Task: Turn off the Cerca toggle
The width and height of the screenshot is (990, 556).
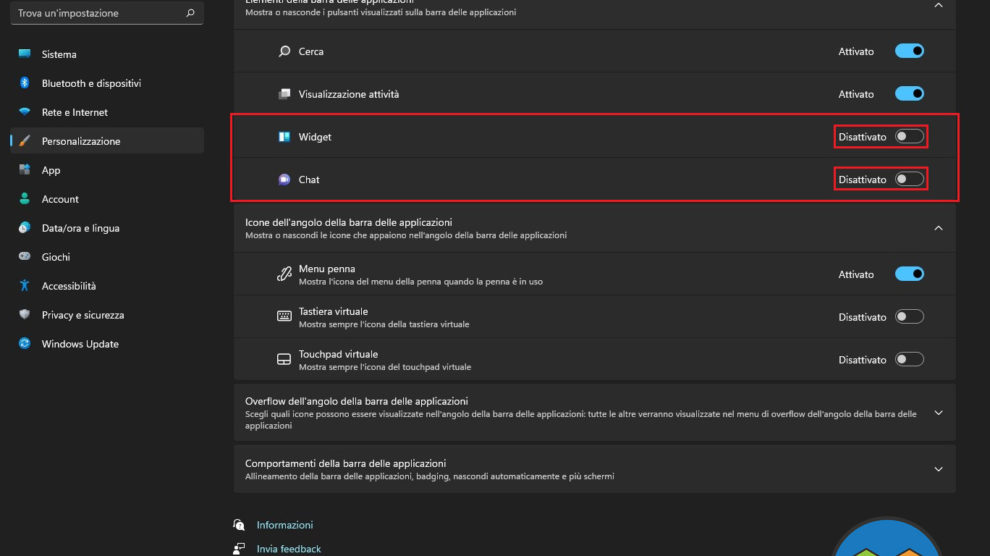Action: (x=909, y=51)
